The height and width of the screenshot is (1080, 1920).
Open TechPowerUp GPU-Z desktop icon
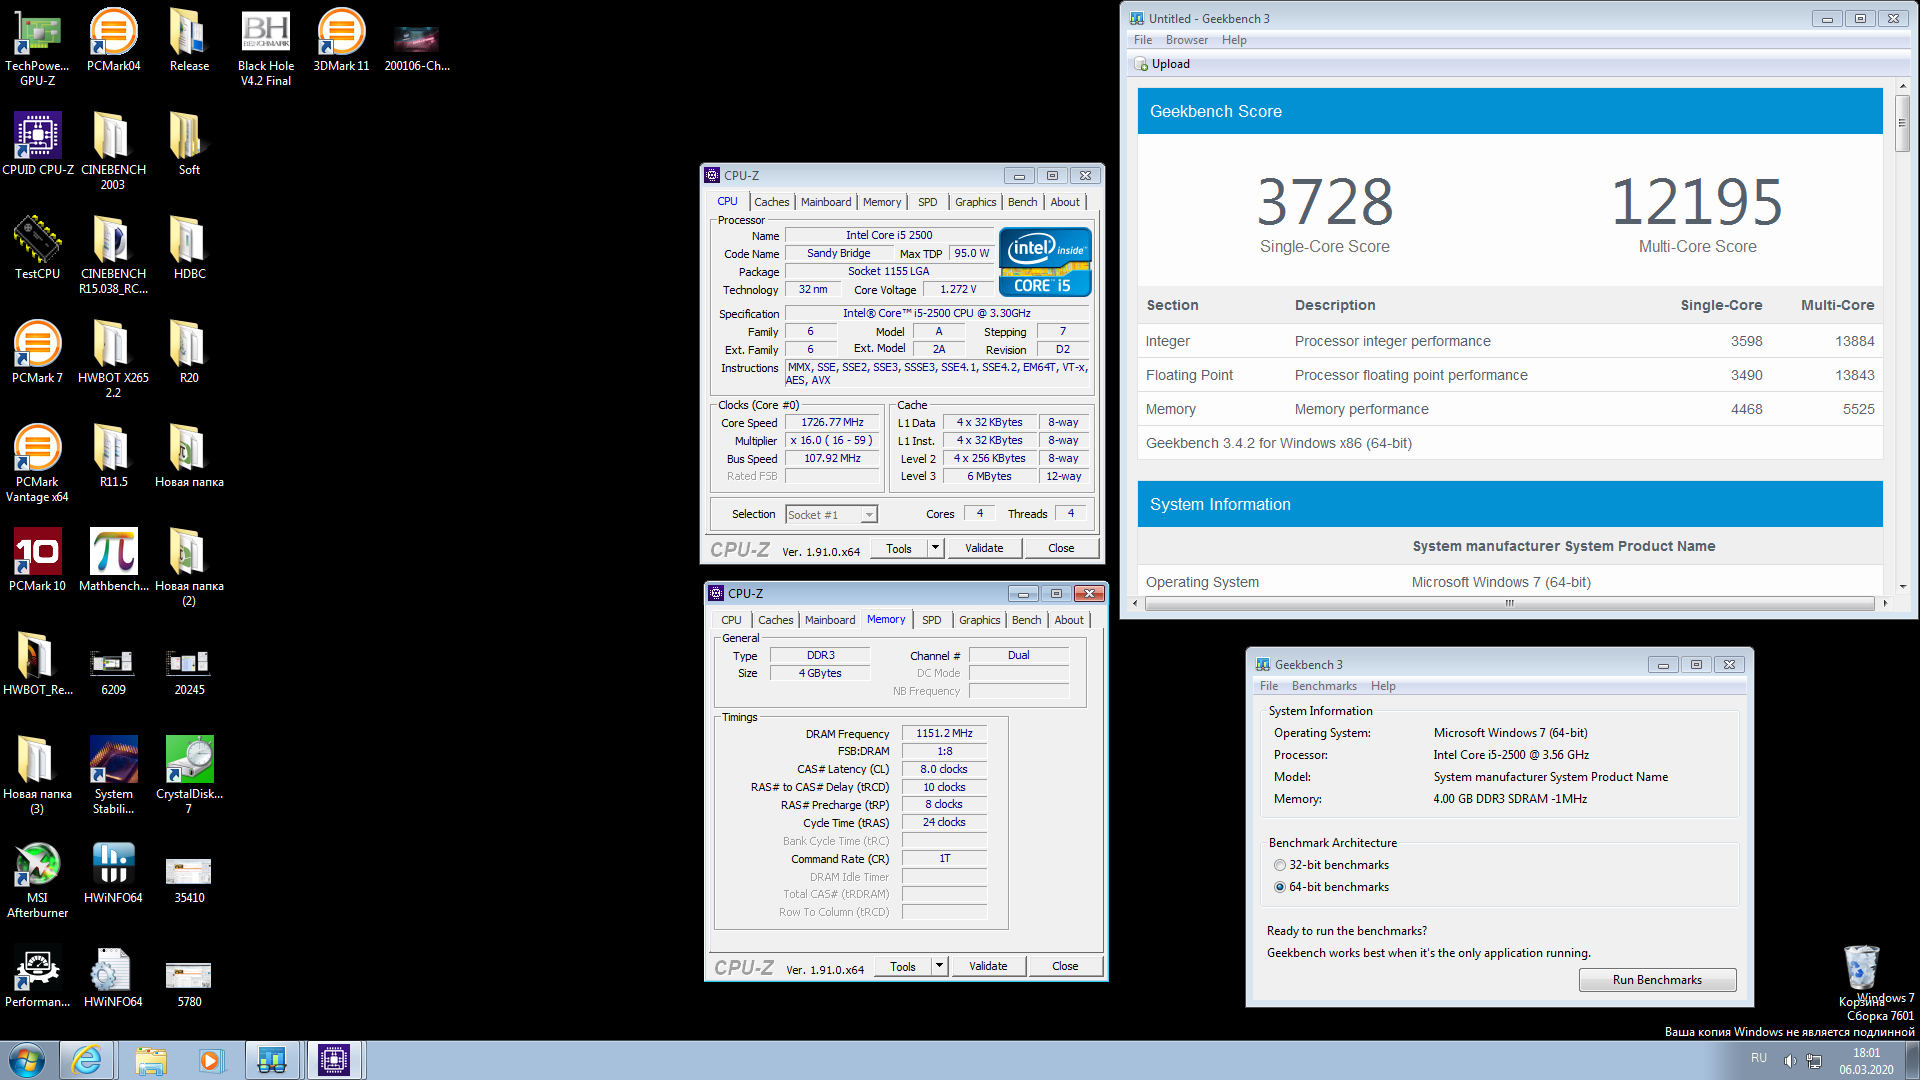37,46
